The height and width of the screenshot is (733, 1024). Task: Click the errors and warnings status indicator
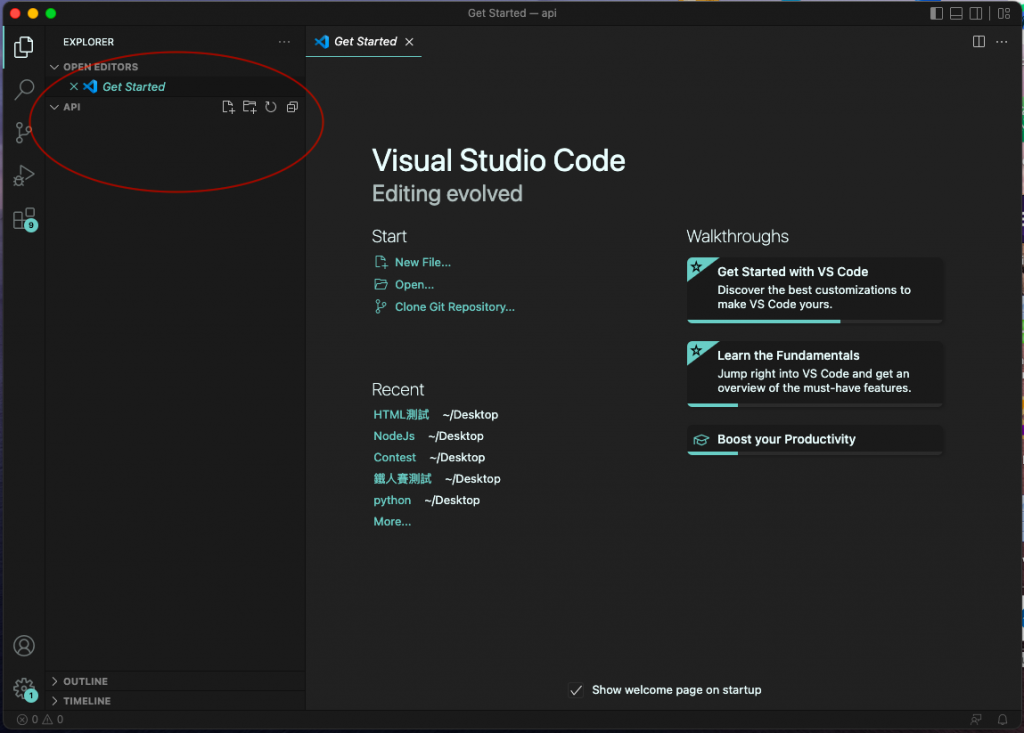(40, 719)
